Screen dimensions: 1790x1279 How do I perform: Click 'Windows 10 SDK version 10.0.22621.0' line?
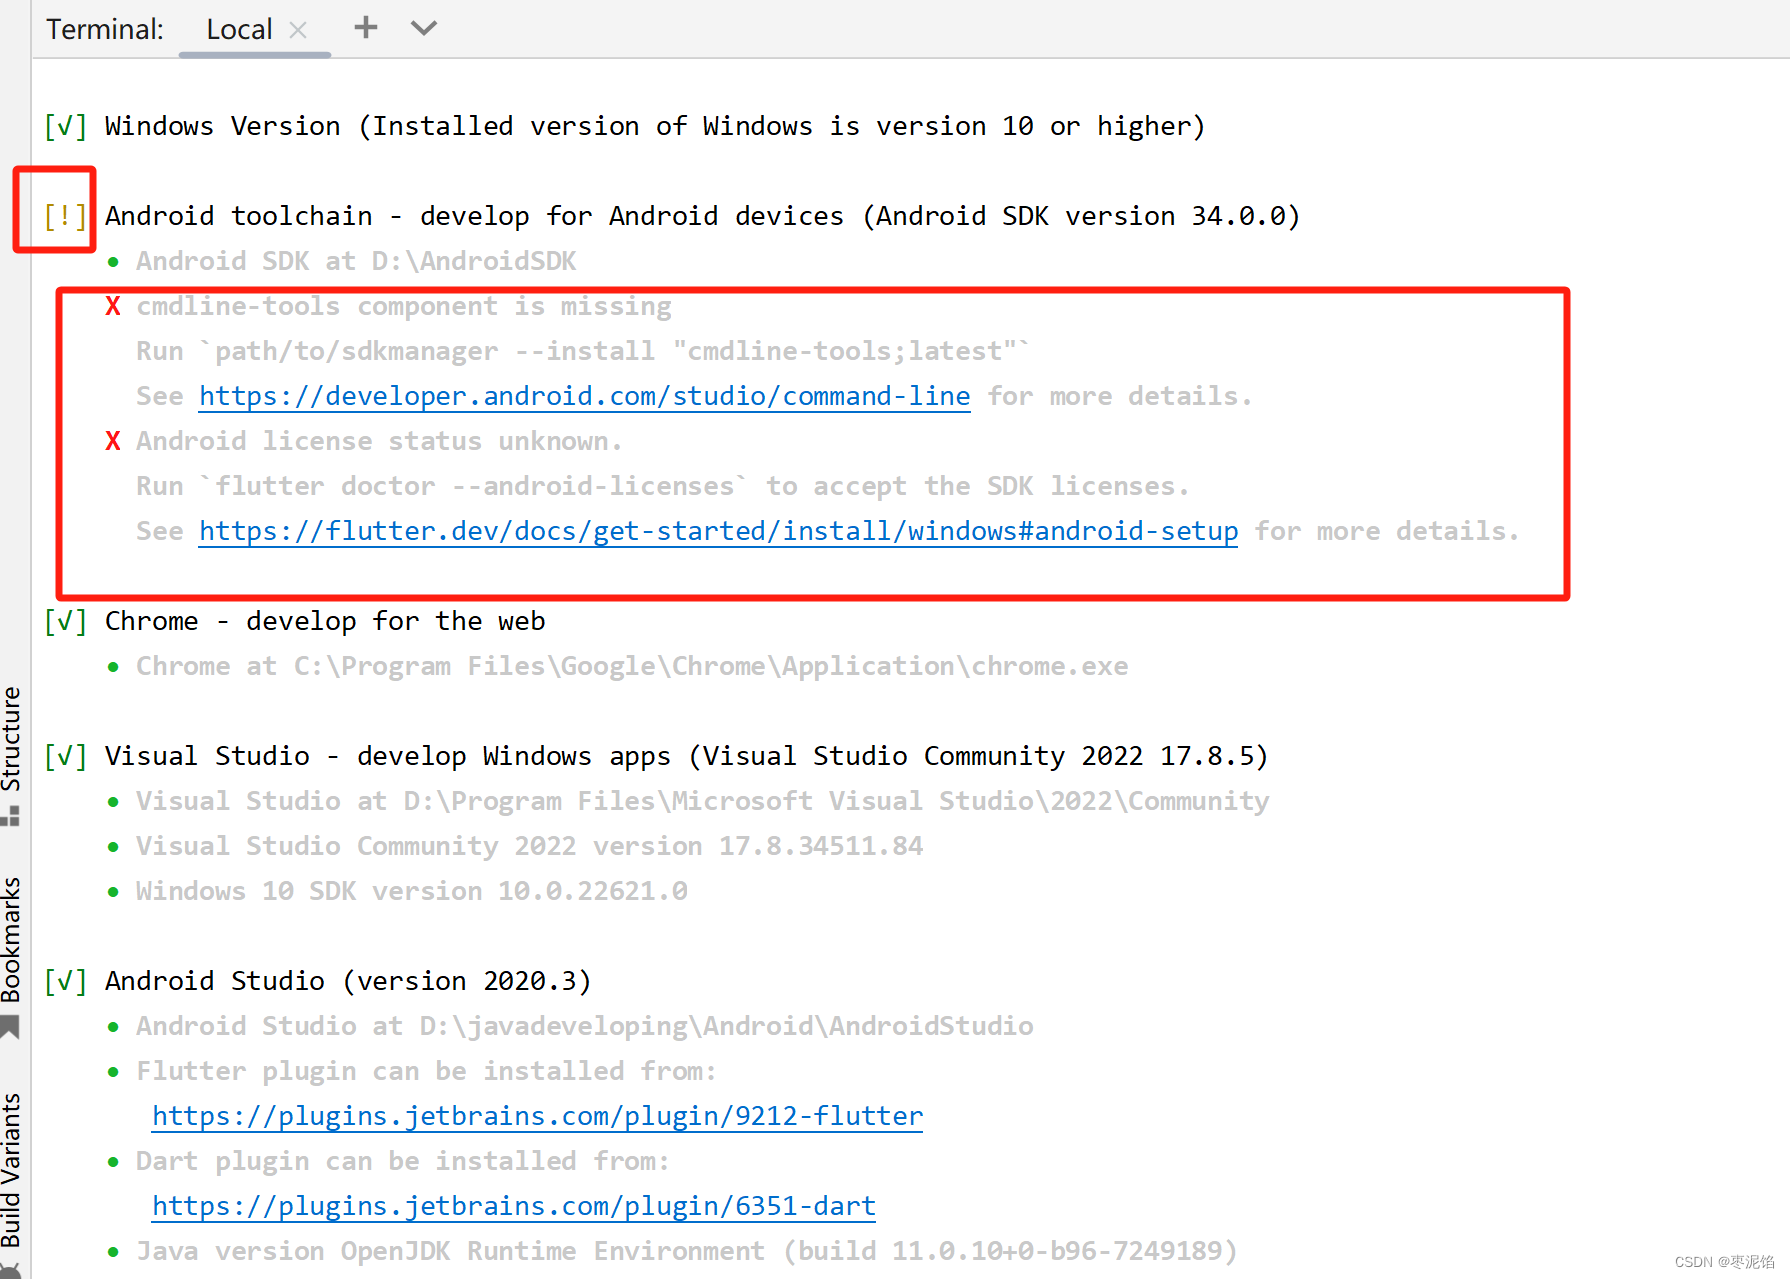(412, 891)
